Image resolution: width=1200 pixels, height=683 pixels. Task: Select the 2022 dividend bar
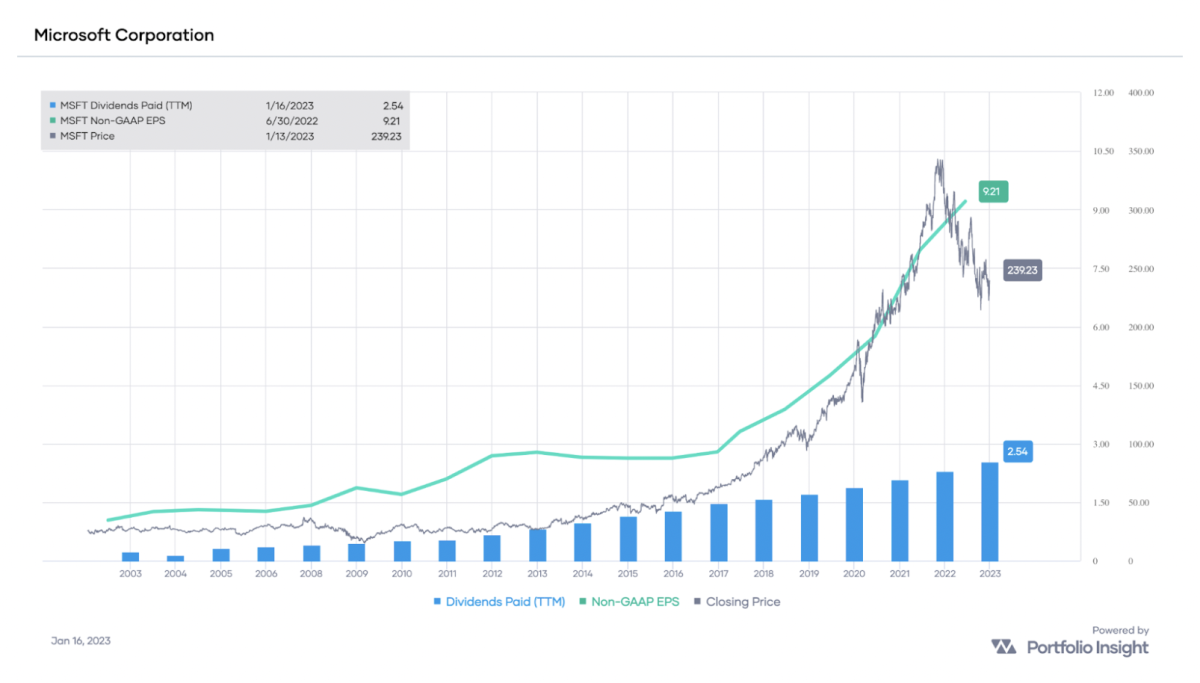click(944, 517)
